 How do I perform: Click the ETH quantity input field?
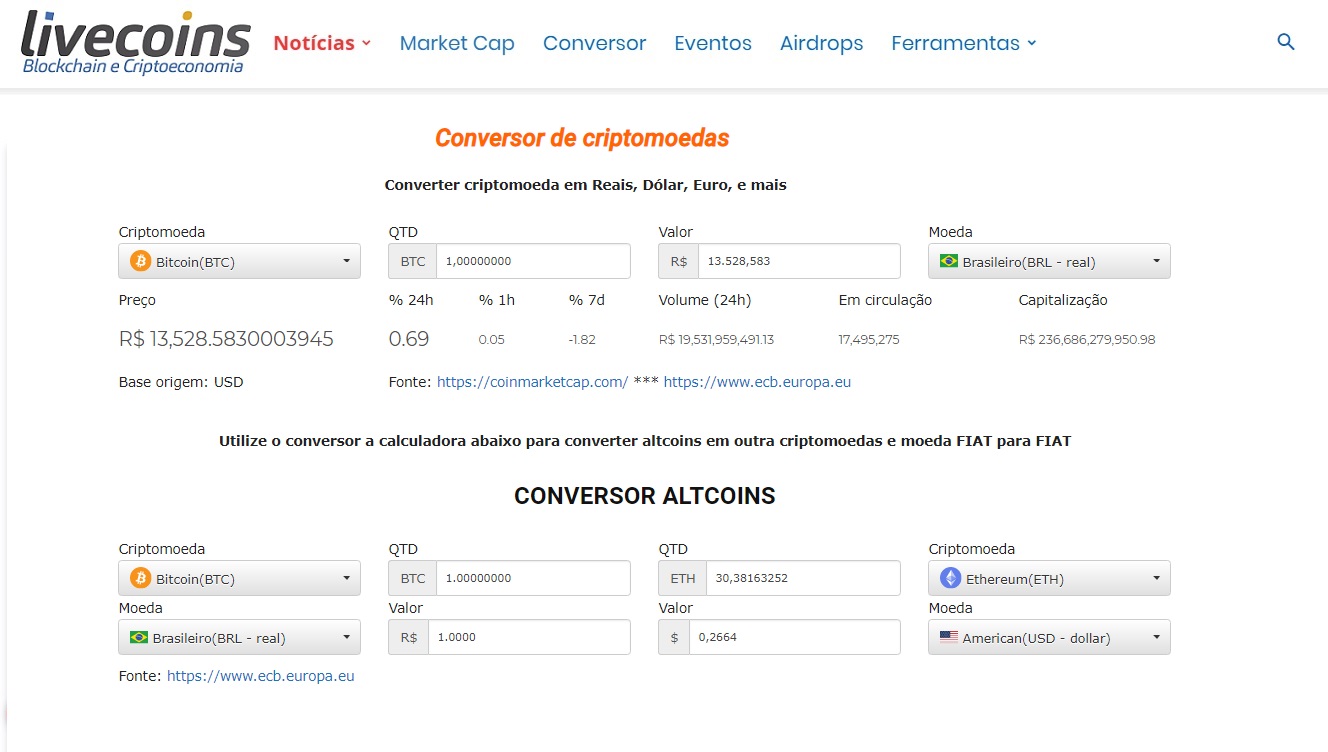click(802, 579)
